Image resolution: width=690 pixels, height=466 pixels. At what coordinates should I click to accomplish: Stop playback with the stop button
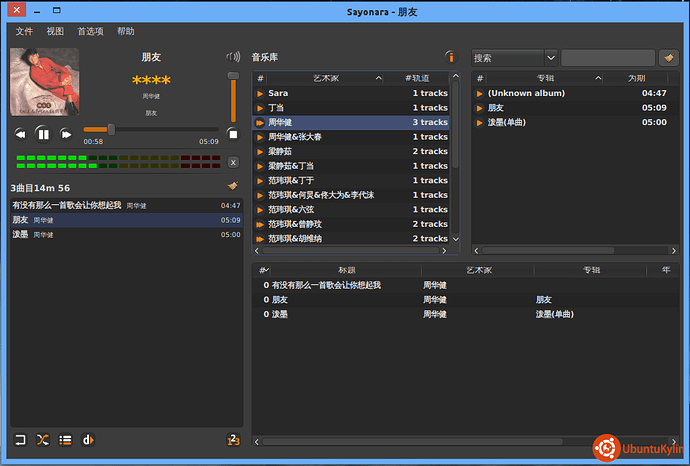click(x=233, y=134)
